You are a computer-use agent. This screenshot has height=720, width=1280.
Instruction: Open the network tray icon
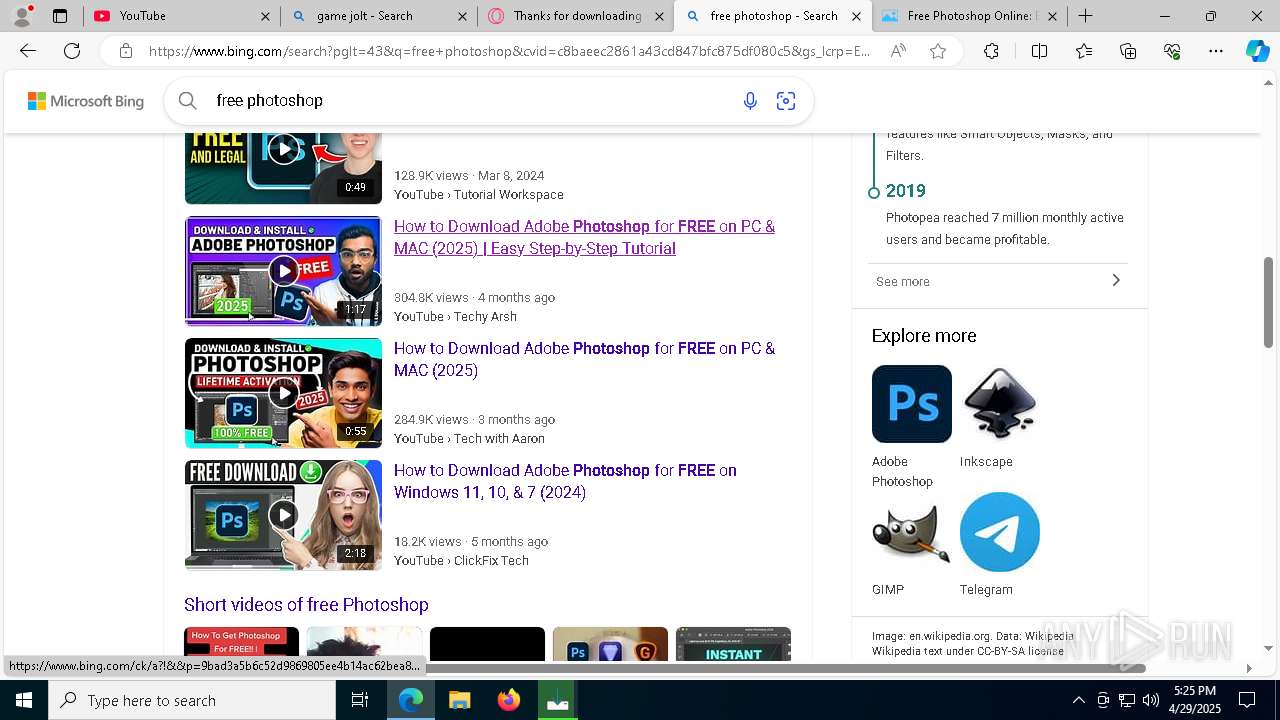point(1127,700)
